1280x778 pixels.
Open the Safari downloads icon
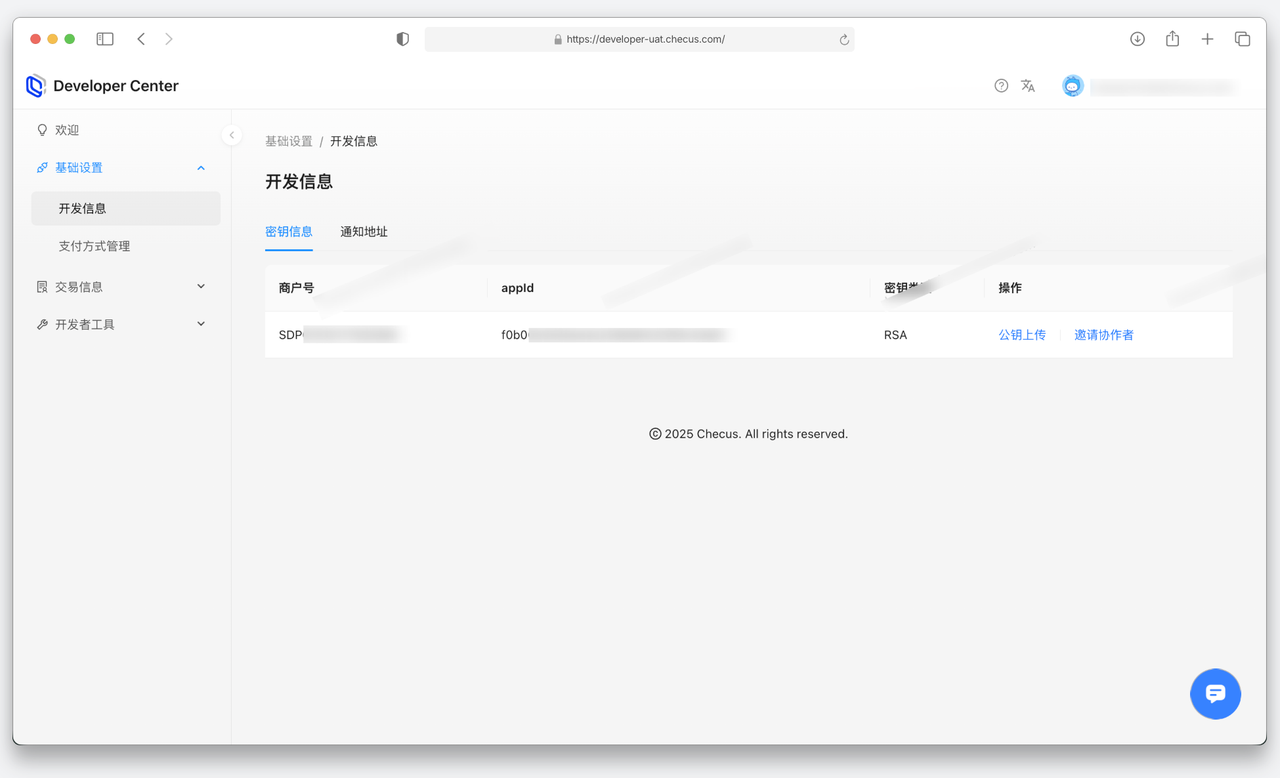[x=1137, y=39]
